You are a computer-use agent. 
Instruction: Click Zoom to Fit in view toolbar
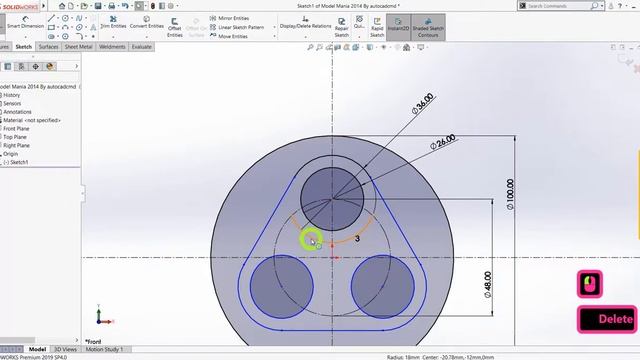coord(310,47)
